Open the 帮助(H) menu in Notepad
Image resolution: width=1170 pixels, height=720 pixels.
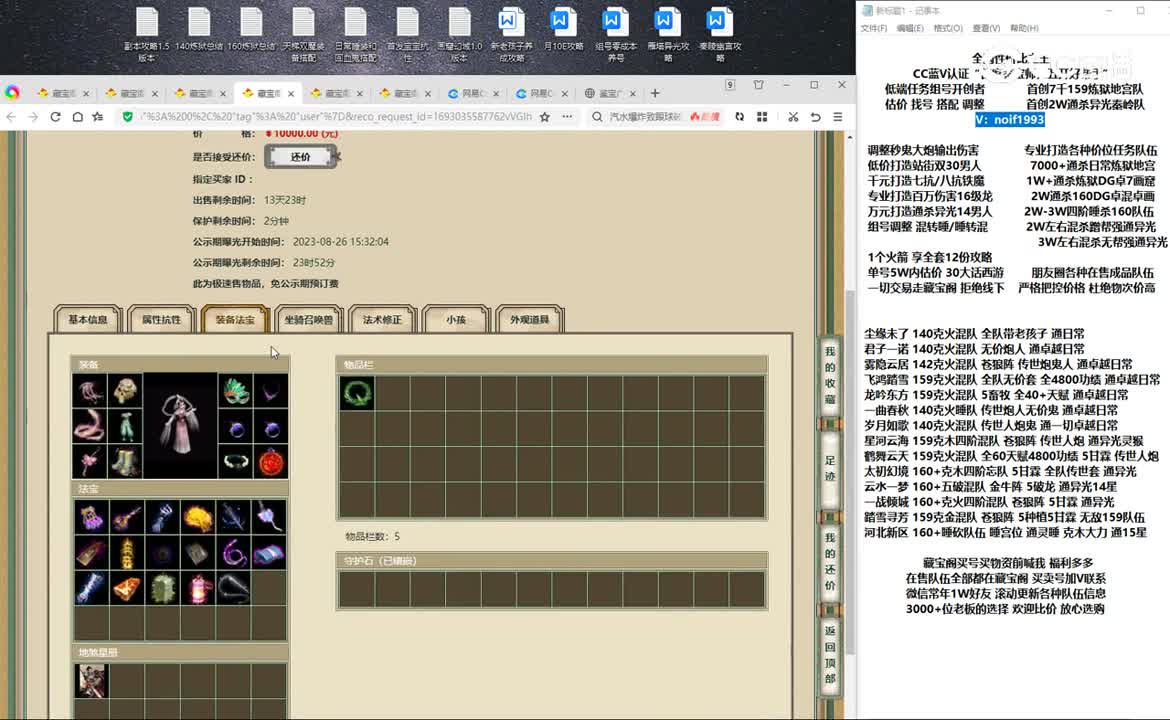pos(1024,28)
